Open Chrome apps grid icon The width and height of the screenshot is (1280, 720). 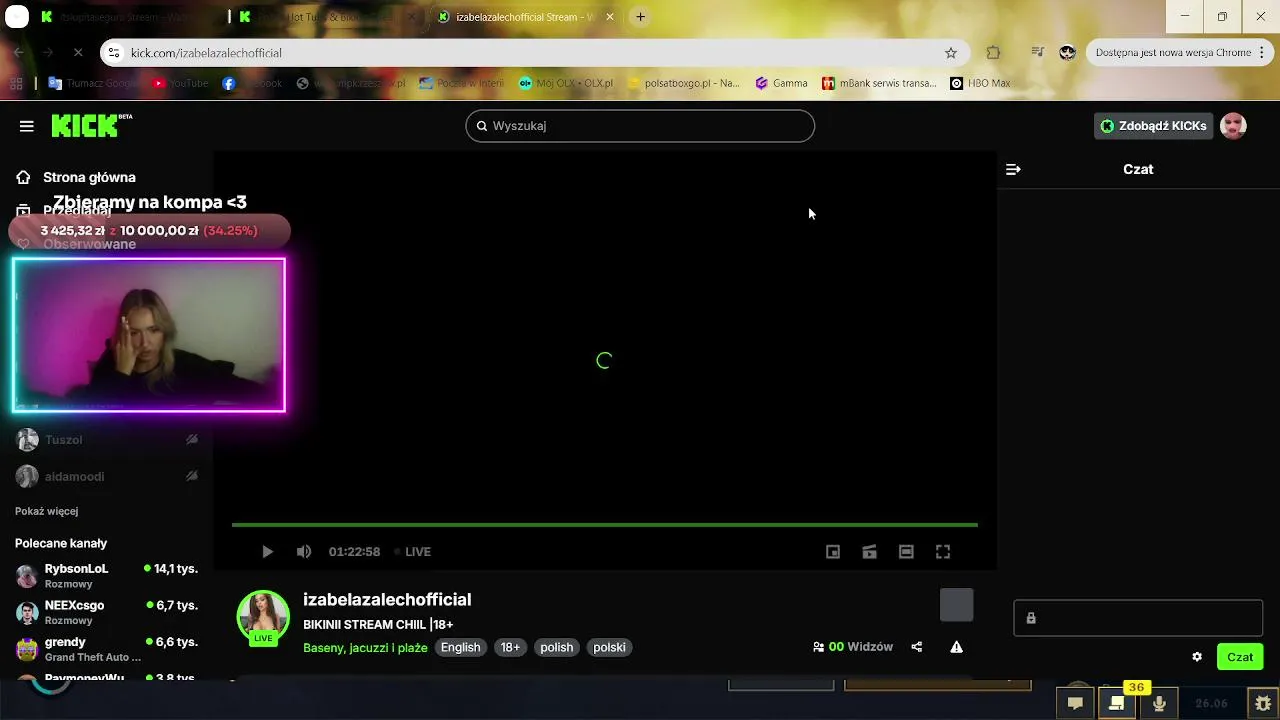click(16, 83)
